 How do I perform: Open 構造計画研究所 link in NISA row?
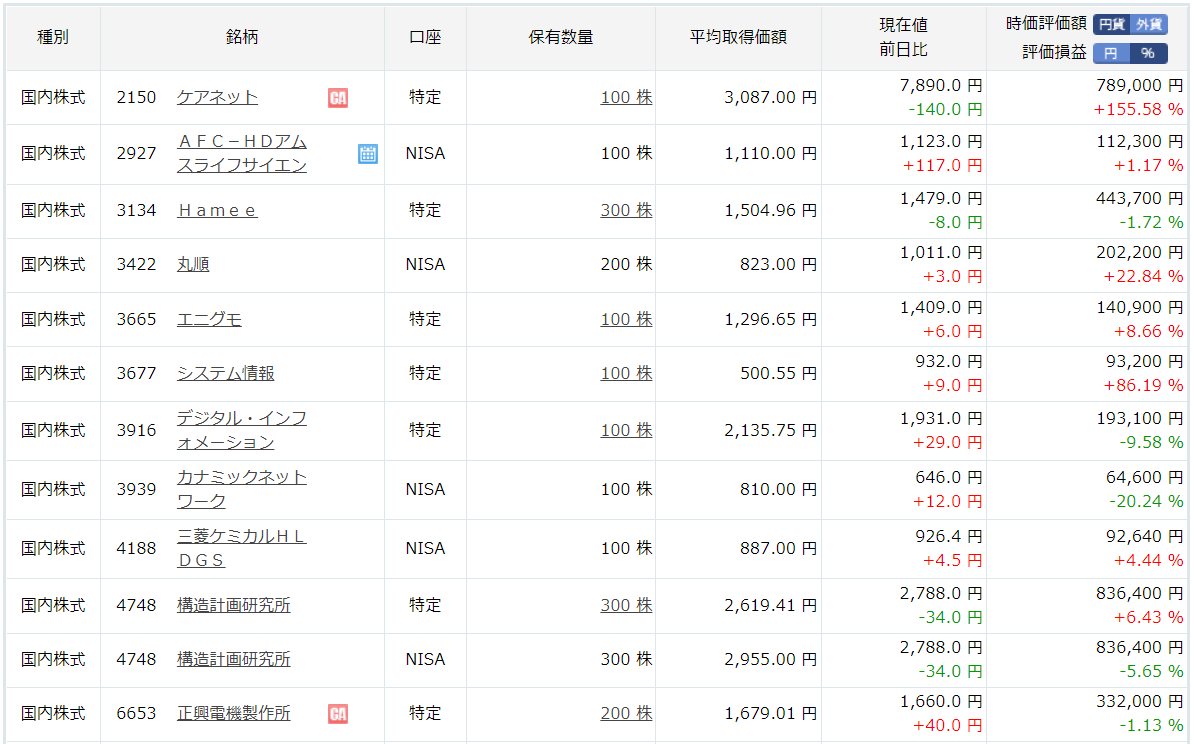pyautogui.click(x=233, y=659)
